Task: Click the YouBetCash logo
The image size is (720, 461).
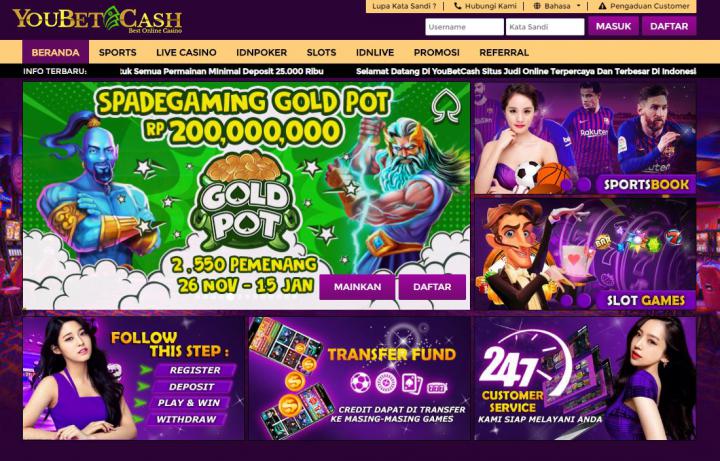Action: point(97,20)
